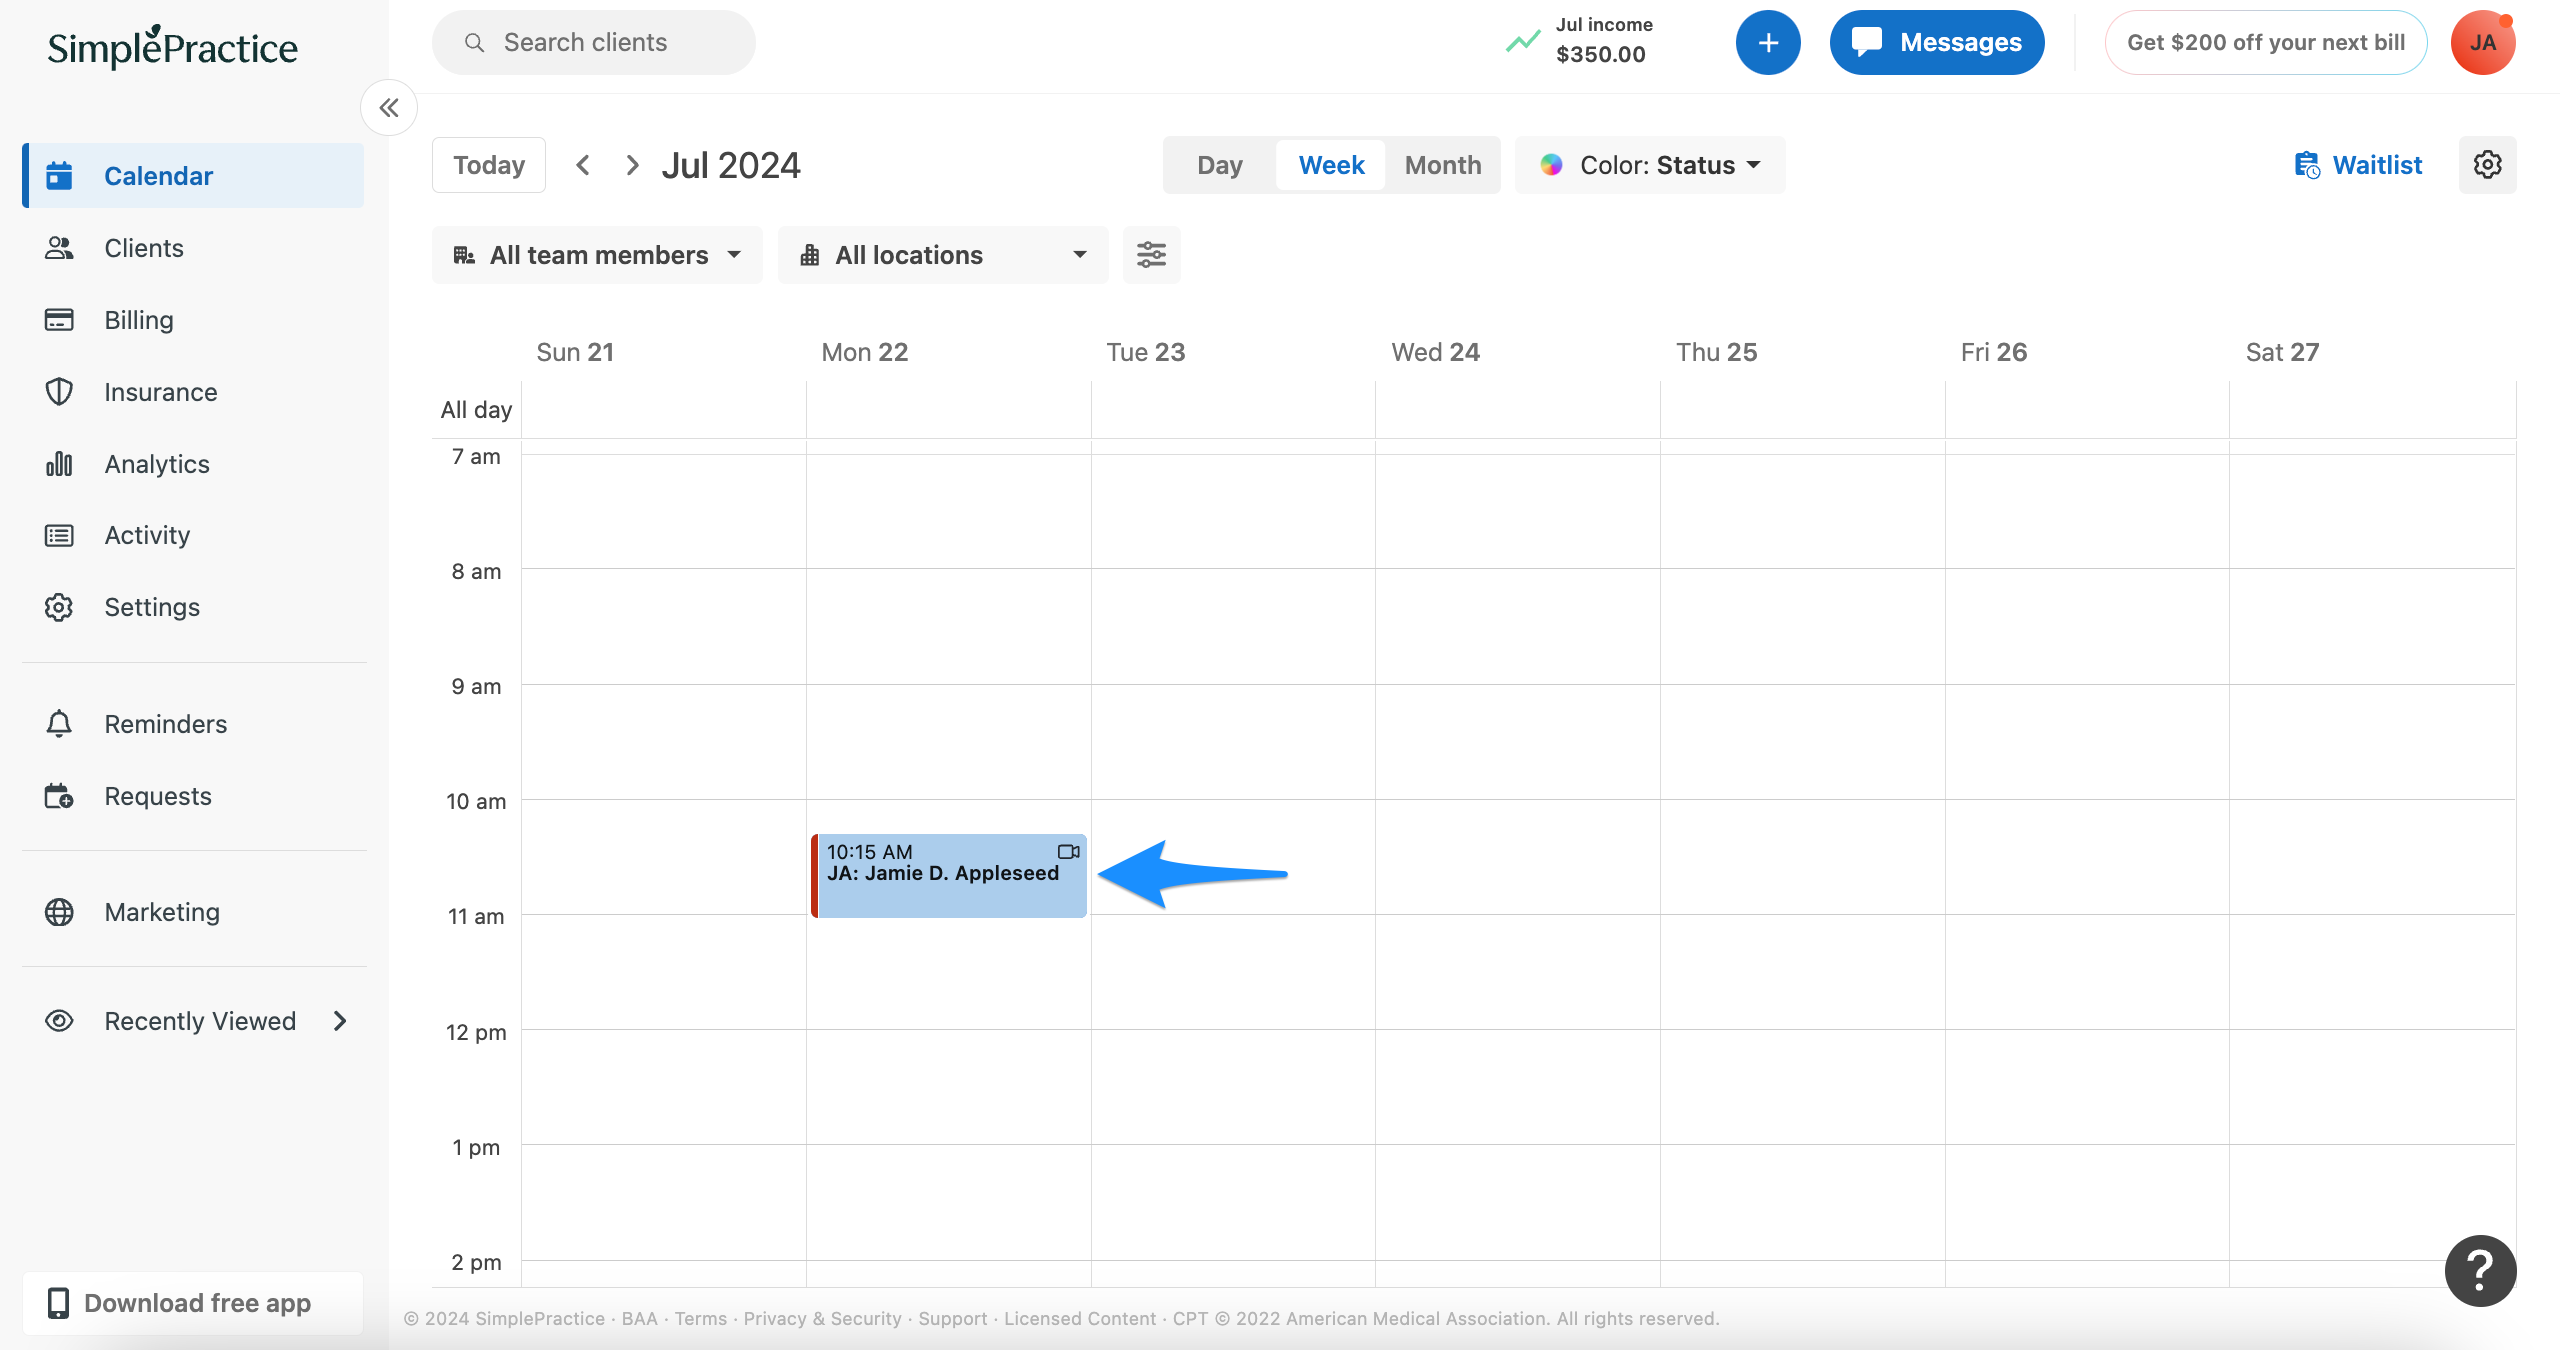Click the Recently Viewed eye icon
Viewport: 2560px width, 1350px height.
59,1021
